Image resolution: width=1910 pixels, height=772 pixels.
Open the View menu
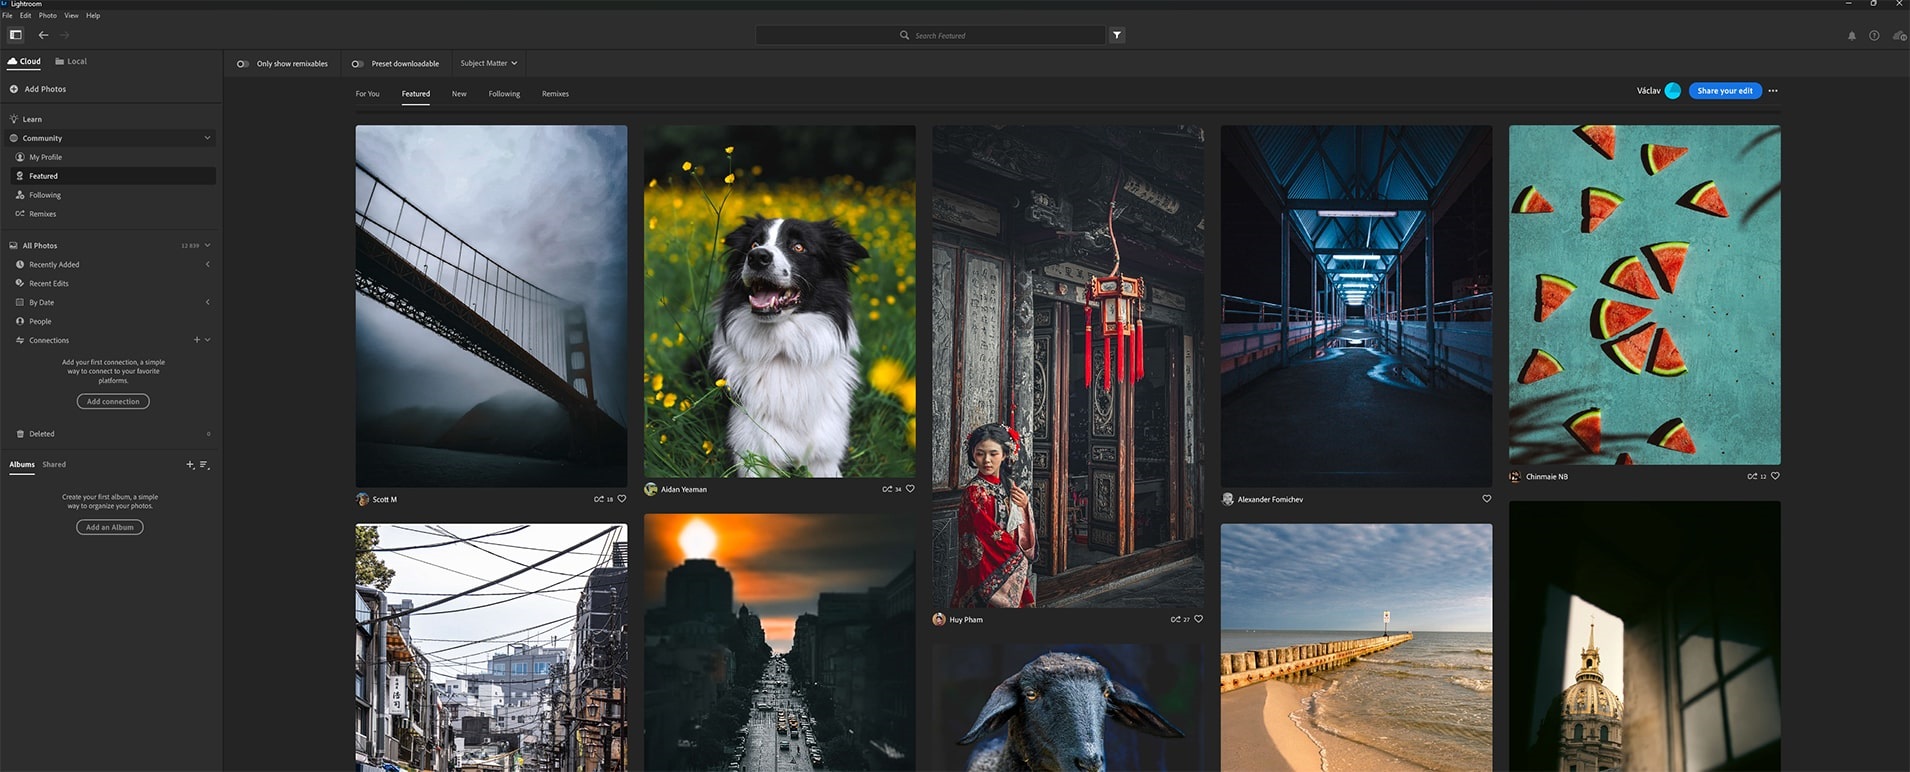[x=71, y=16]
